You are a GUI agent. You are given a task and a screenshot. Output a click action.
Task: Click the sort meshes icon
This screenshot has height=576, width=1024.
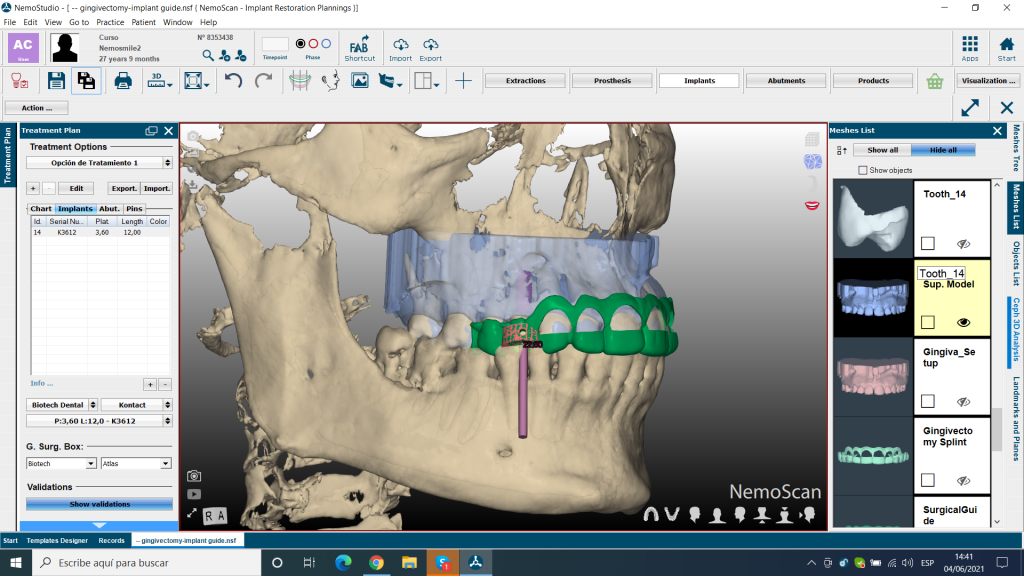pos(842,150)
